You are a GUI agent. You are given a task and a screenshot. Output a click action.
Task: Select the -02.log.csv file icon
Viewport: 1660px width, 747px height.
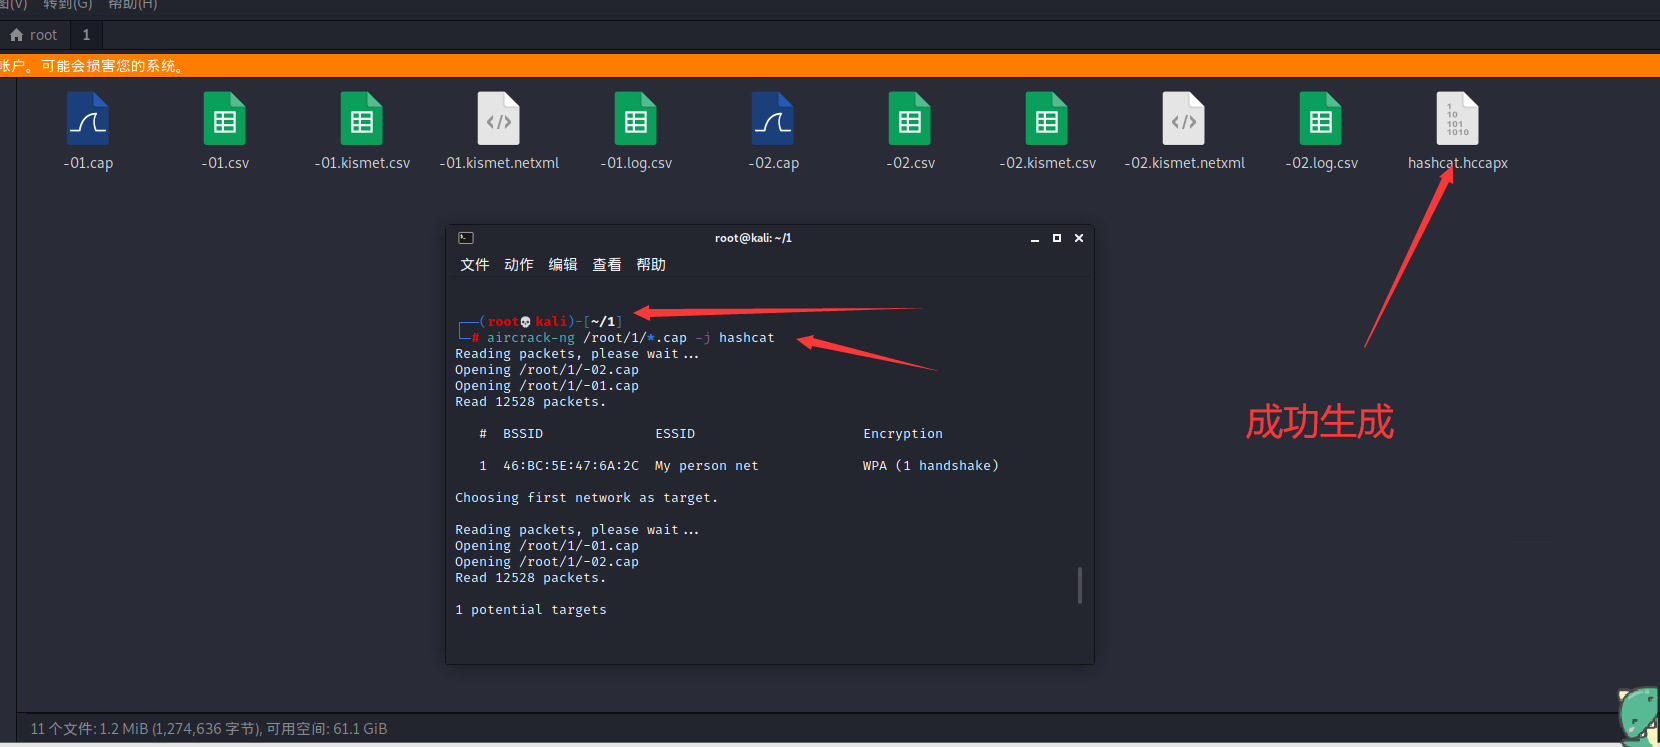tap(1321, 119)
